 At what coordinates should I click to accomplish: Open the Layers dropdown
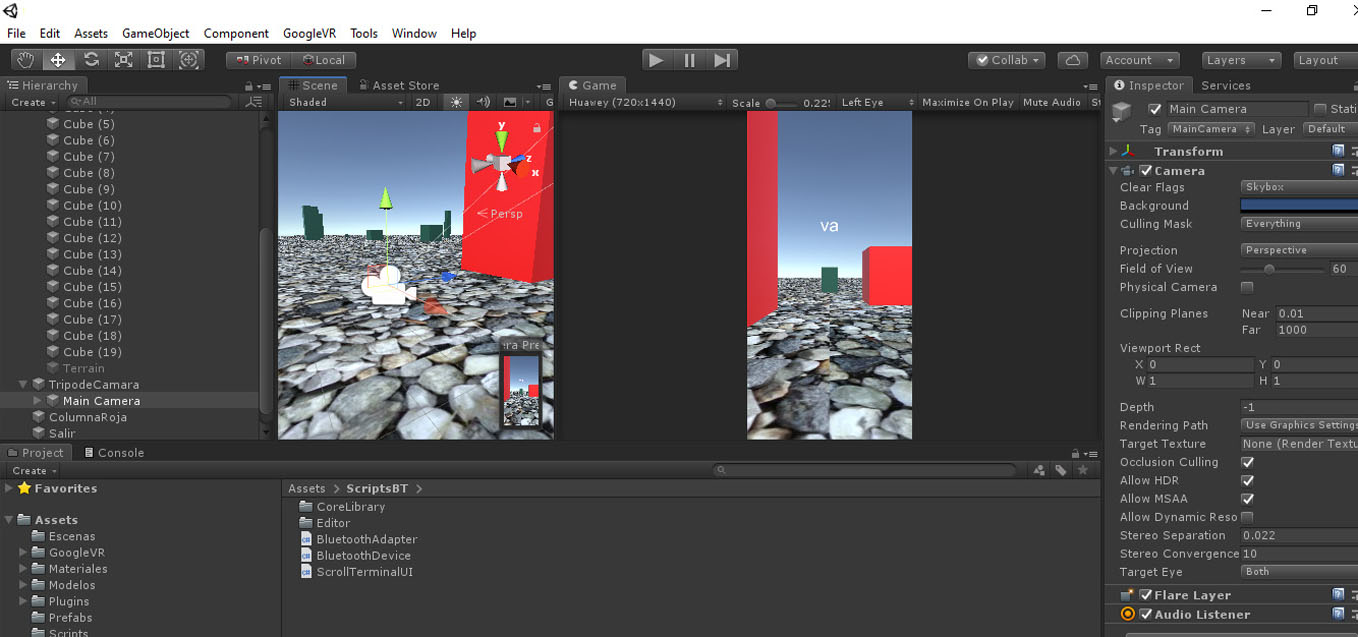(x=1240, y=60)
